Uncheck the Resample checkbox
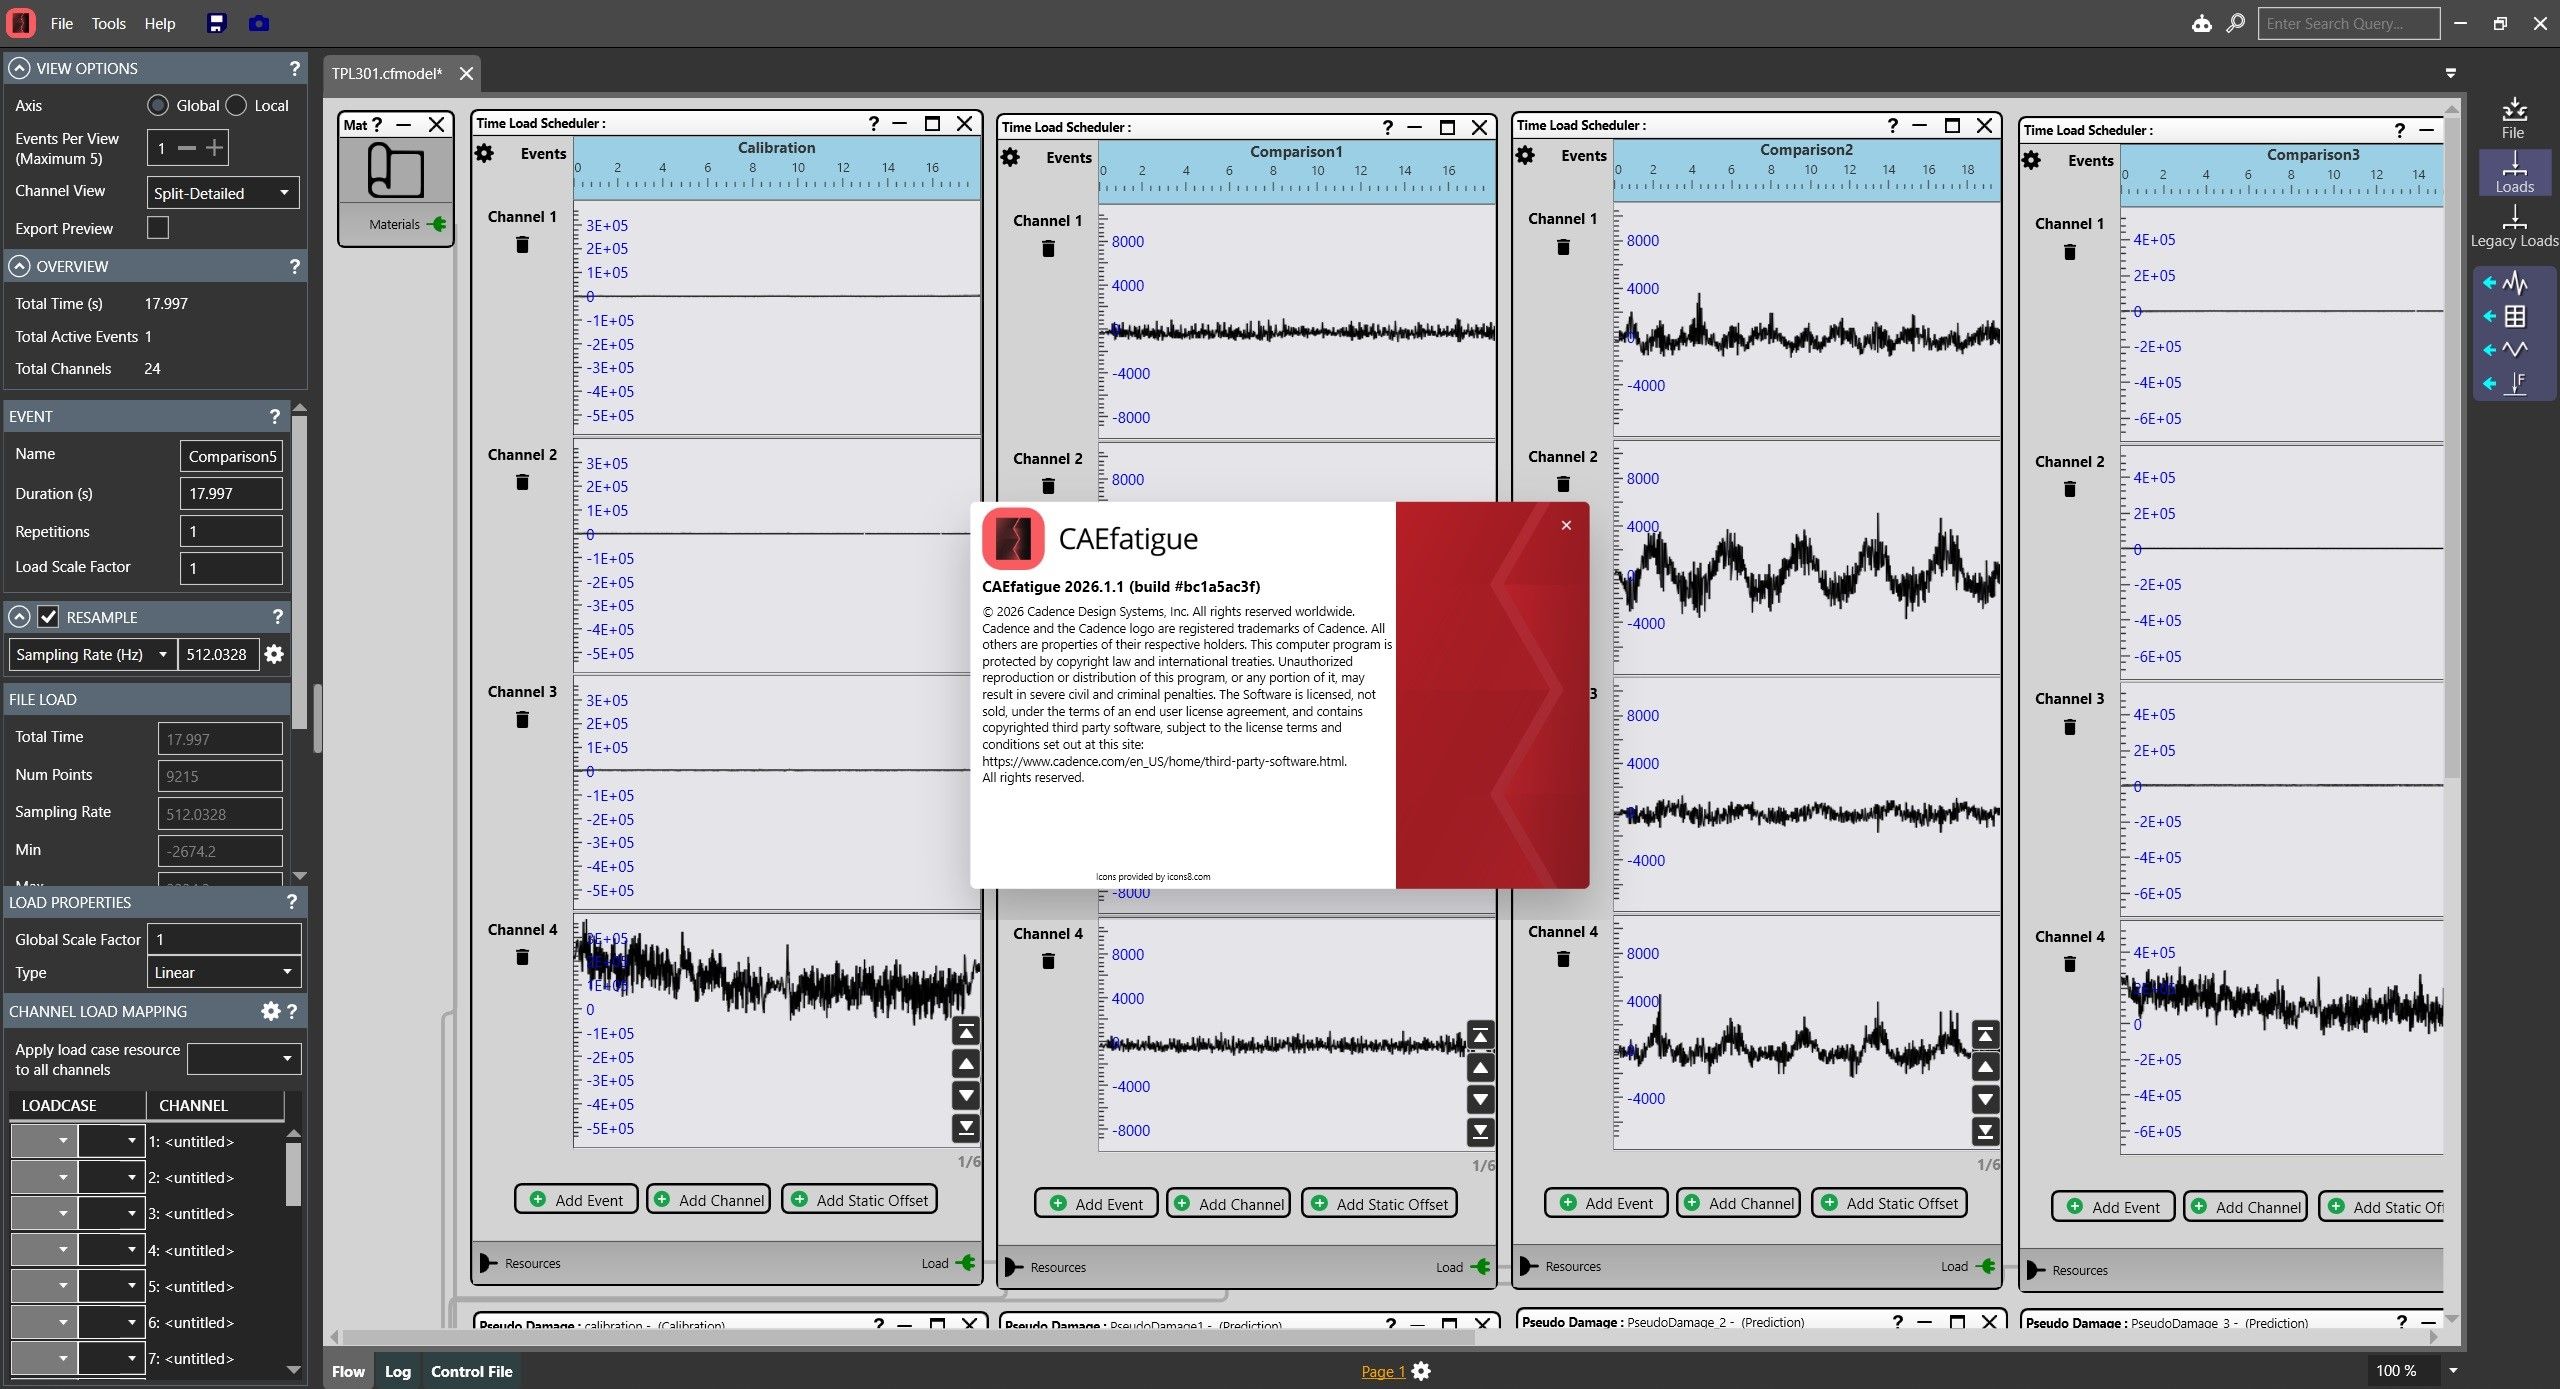The width and height of the screenshot is (2560, 1389). click(x=48, y=617)
